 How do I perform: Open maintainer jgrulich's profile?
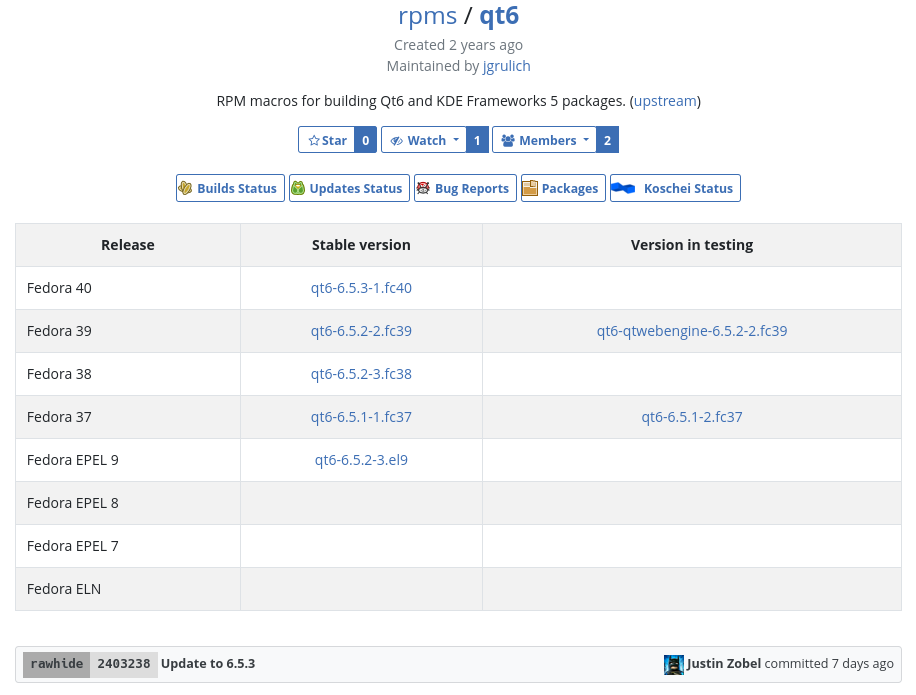506,66
